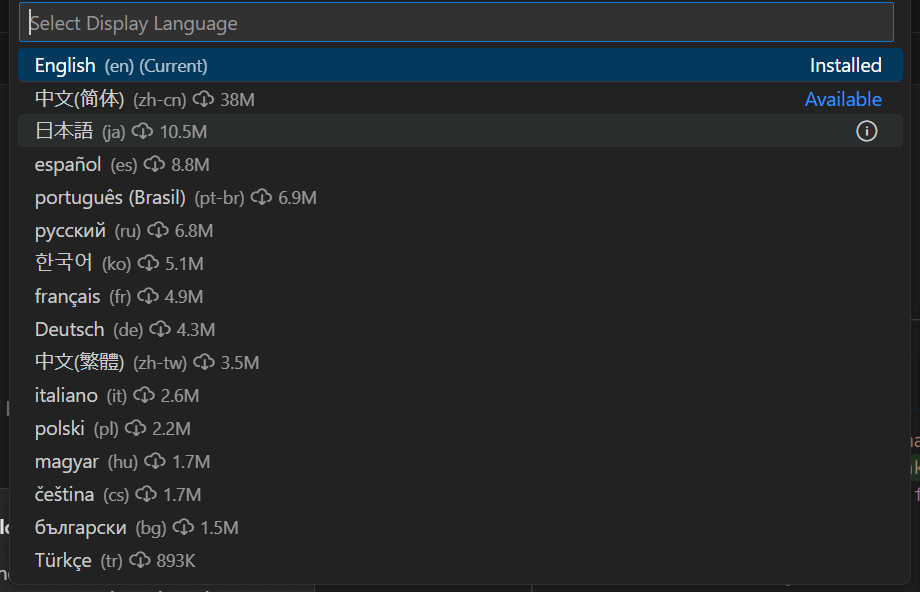Select polski as display language
The image size is (920, 592).
(x=60, y=428)
